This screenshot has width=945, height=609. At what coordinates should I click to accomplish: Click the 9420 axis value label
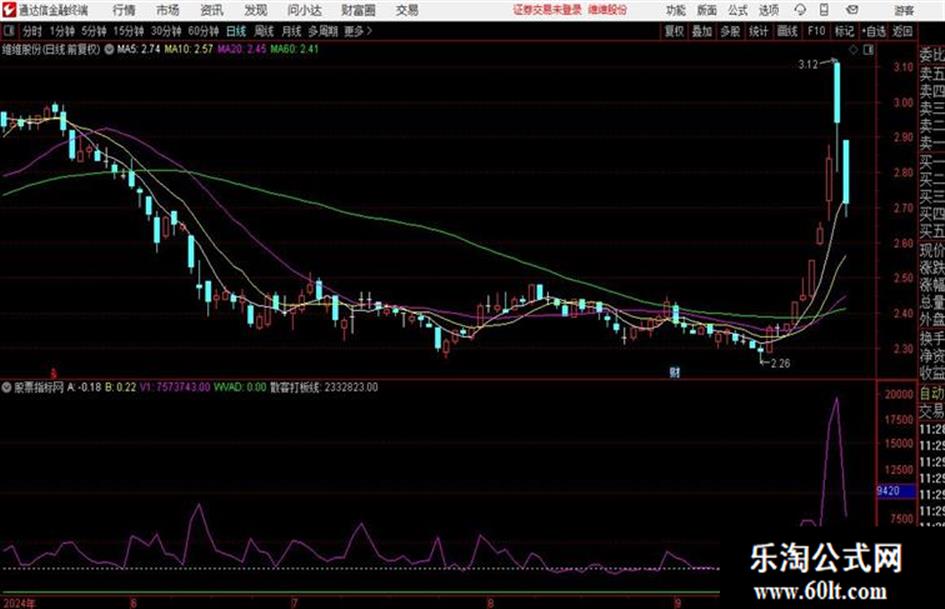888,491
